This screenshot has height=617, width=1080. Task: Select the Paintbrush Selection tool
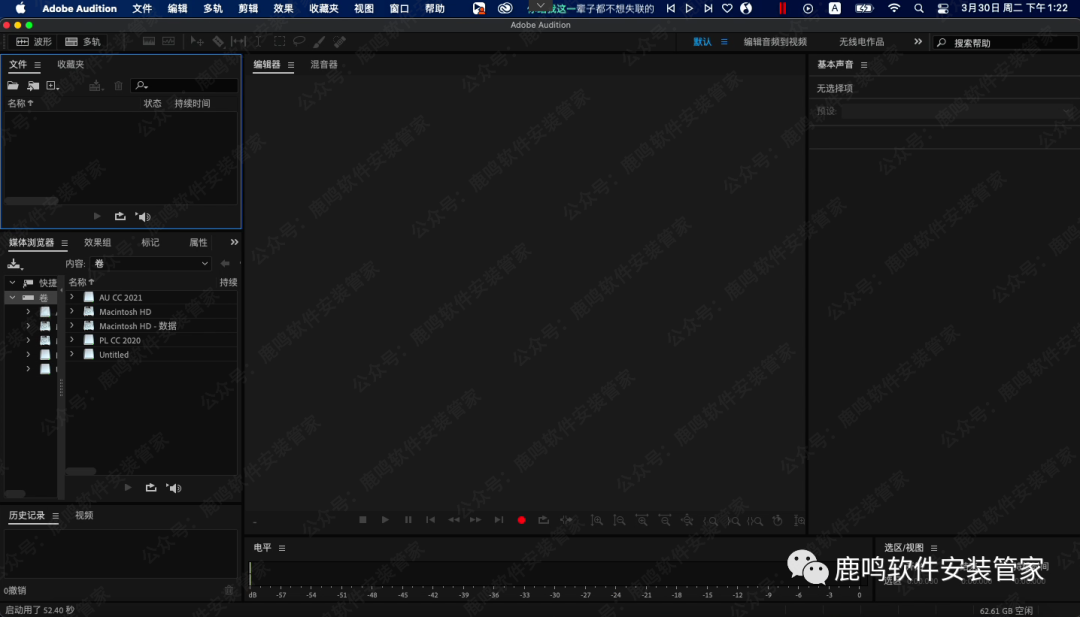(319, 42)
